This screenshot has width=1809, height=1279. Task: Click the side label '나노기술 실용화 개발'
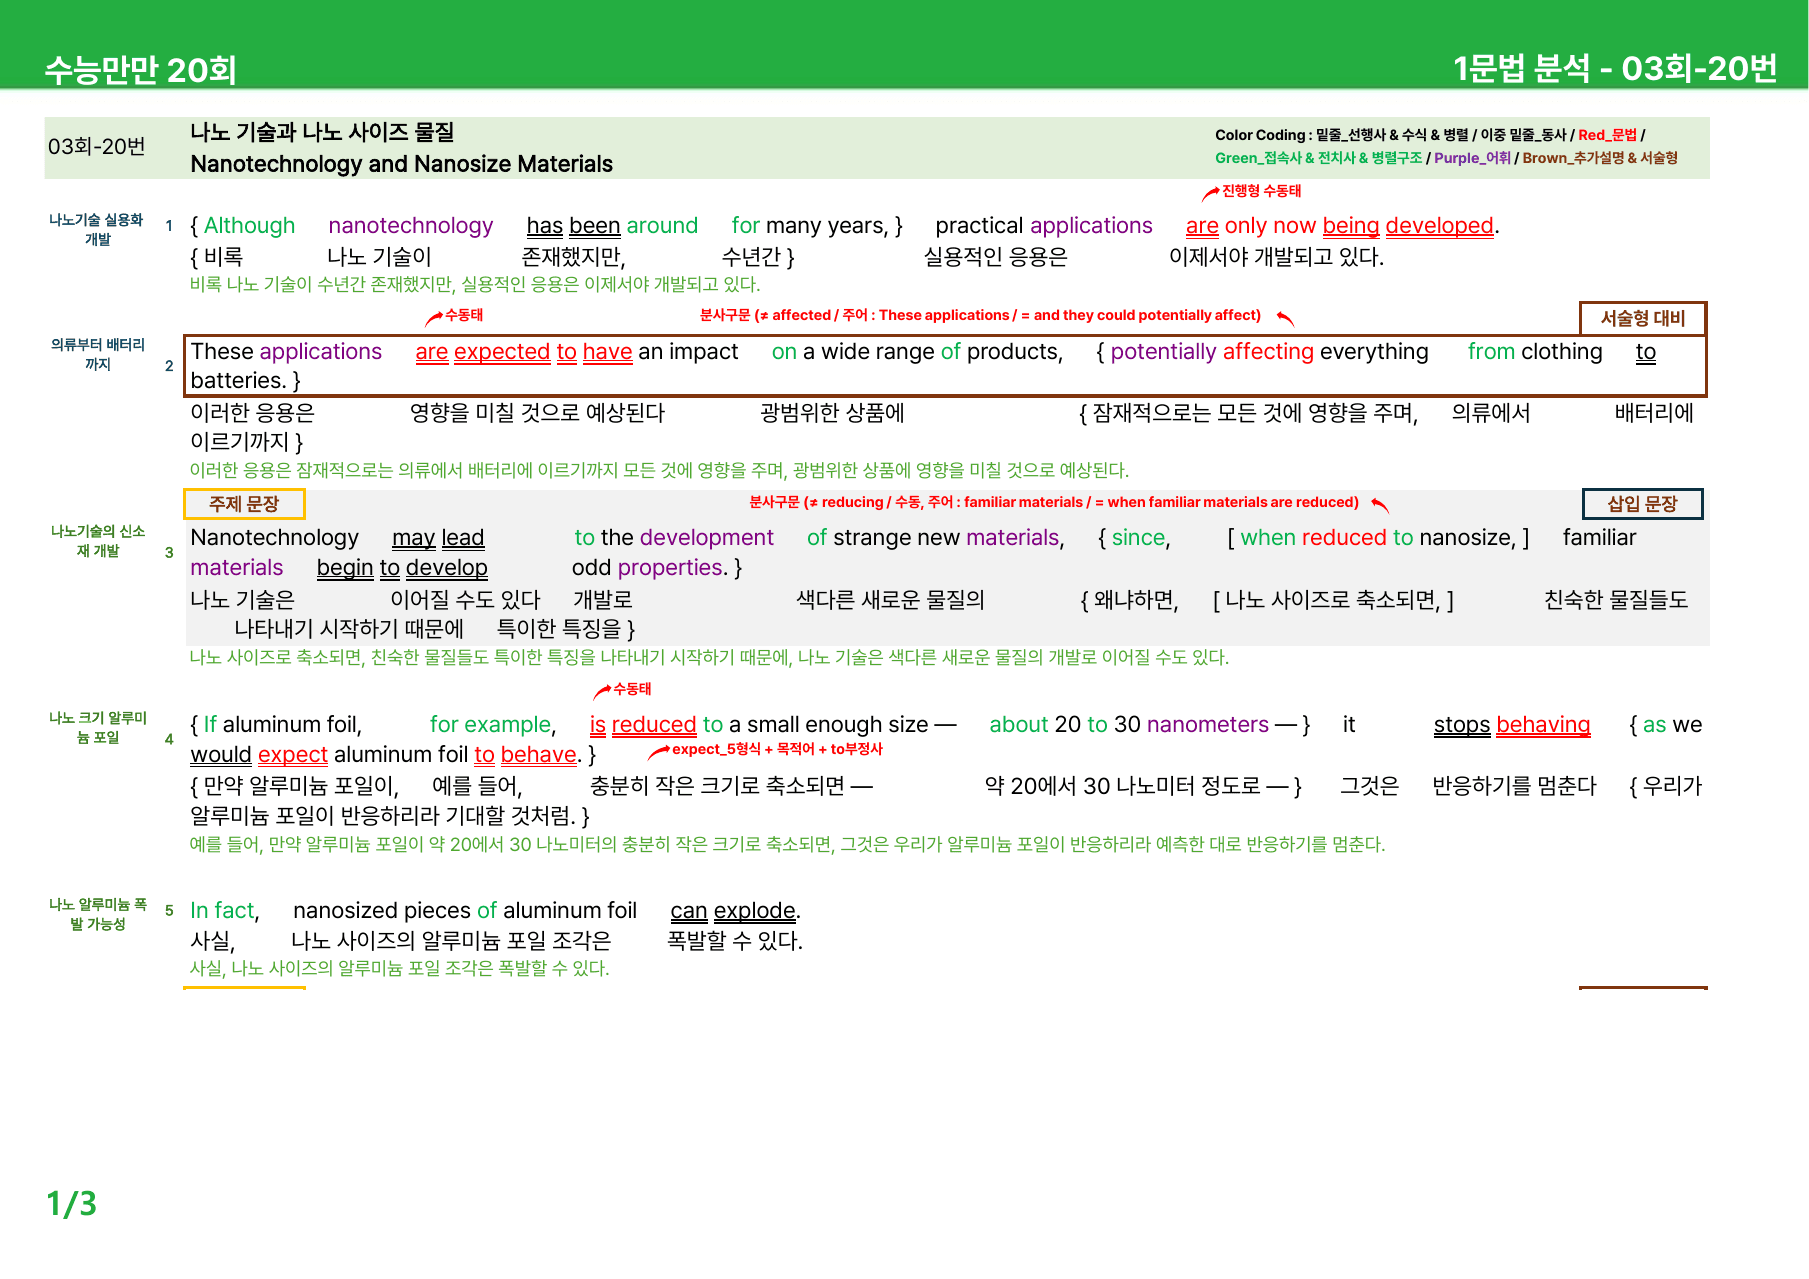click(x=97, y=229)
